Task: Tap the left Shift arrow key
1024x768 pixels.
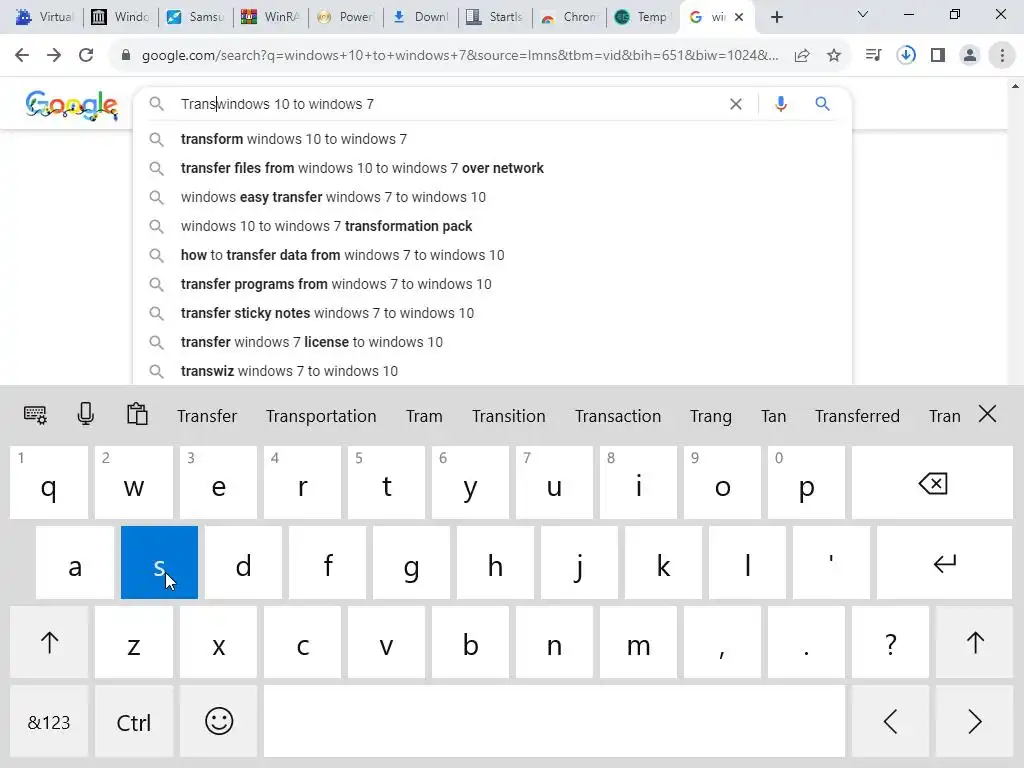Action: pyautogui.click(x=49, y=642)
